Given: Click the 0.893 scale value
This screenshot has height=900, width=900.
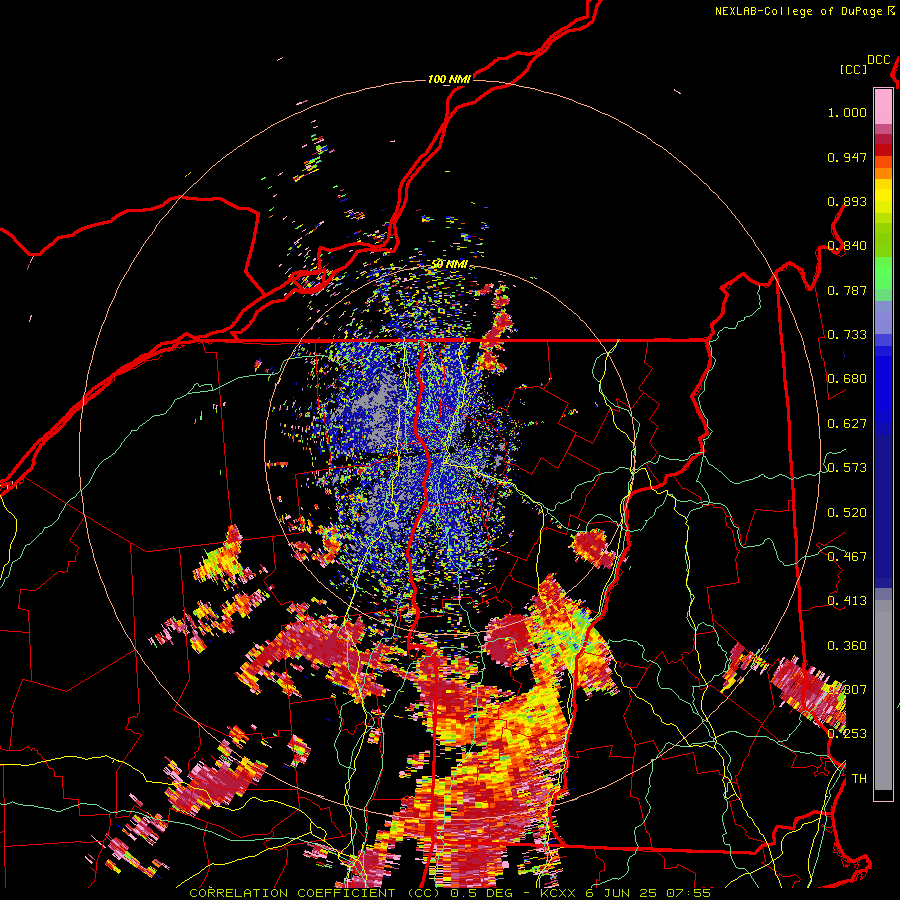Looking at the screenshot, I should click(847, 201).
